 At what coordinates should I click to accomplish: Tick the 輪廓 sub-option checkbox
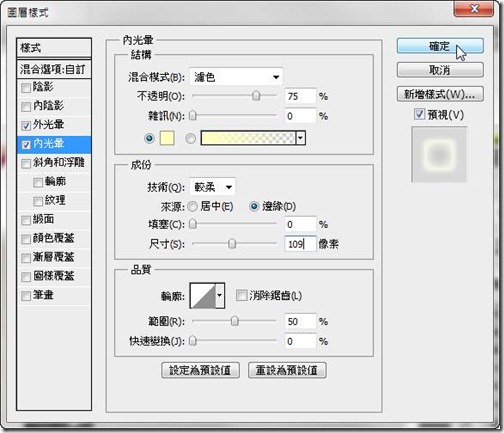coord(38,182)
